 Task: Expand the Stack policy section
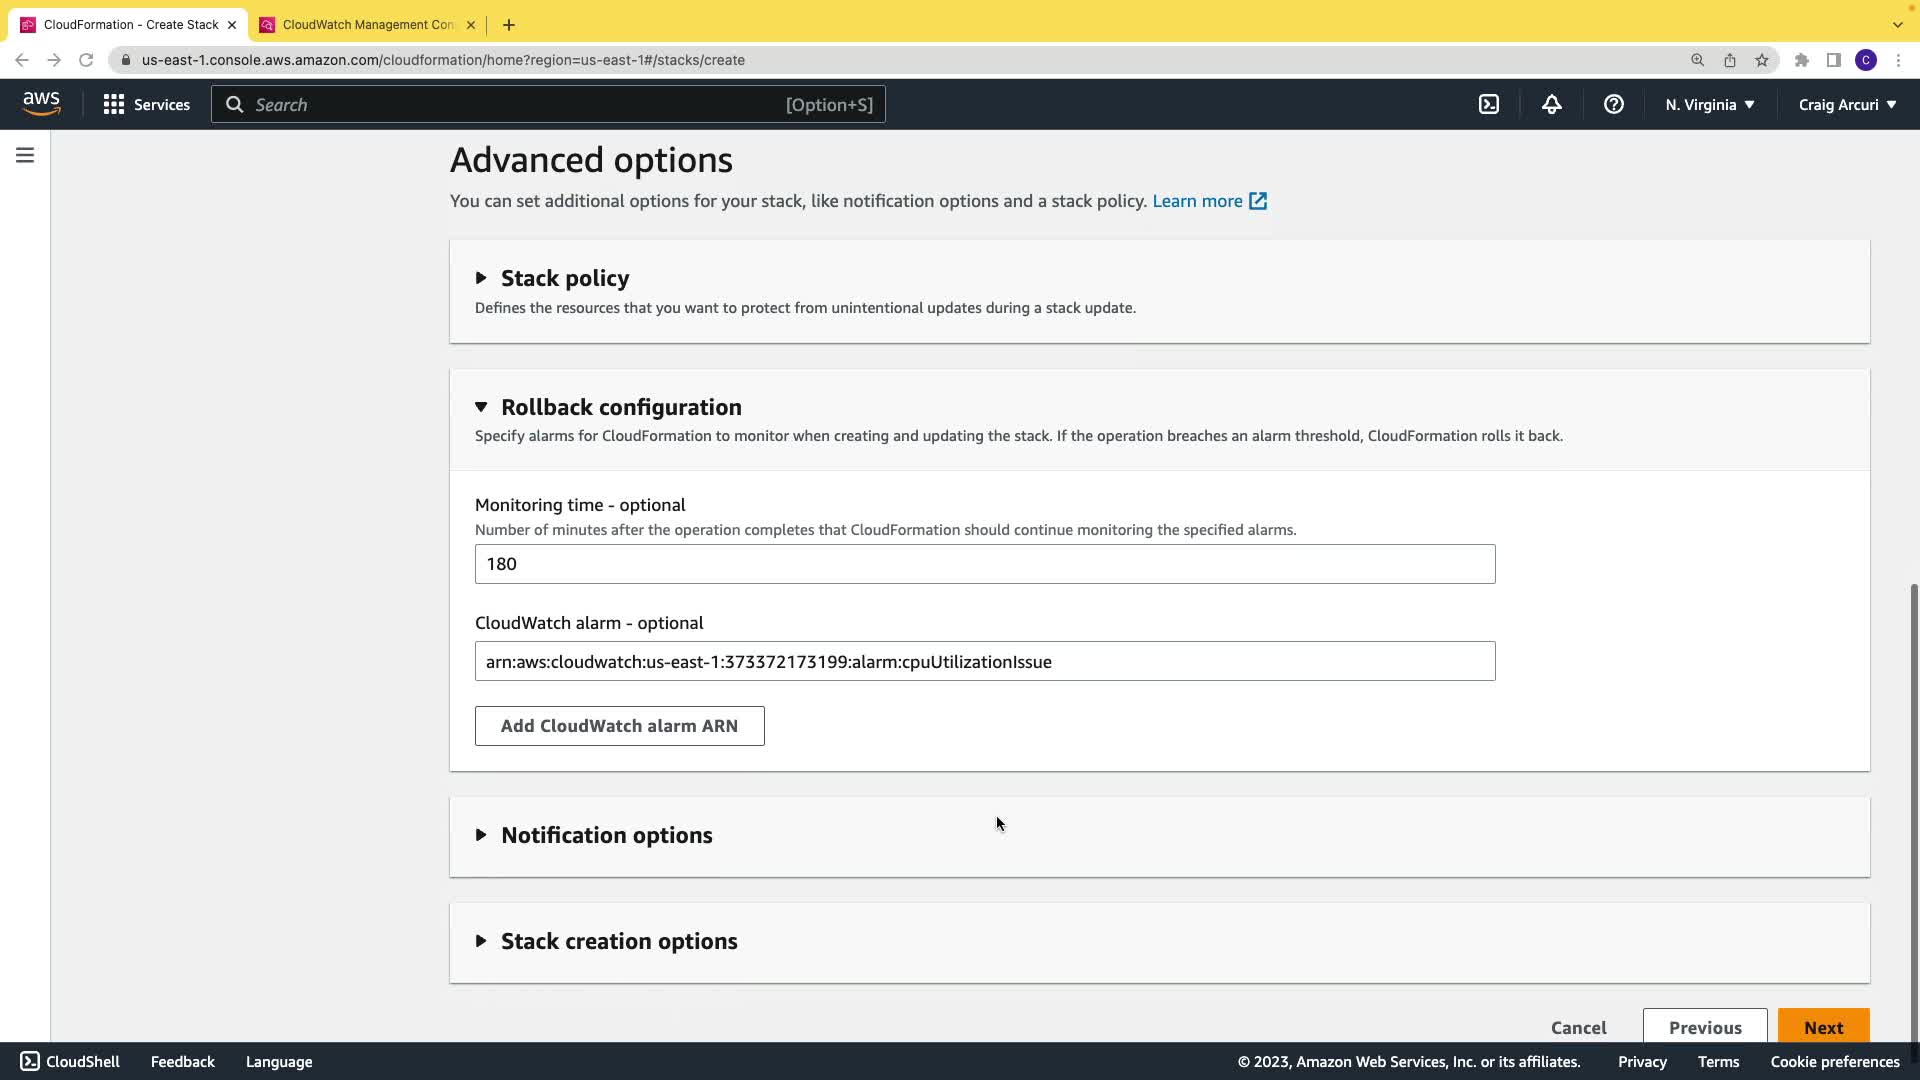coord(564,278)
